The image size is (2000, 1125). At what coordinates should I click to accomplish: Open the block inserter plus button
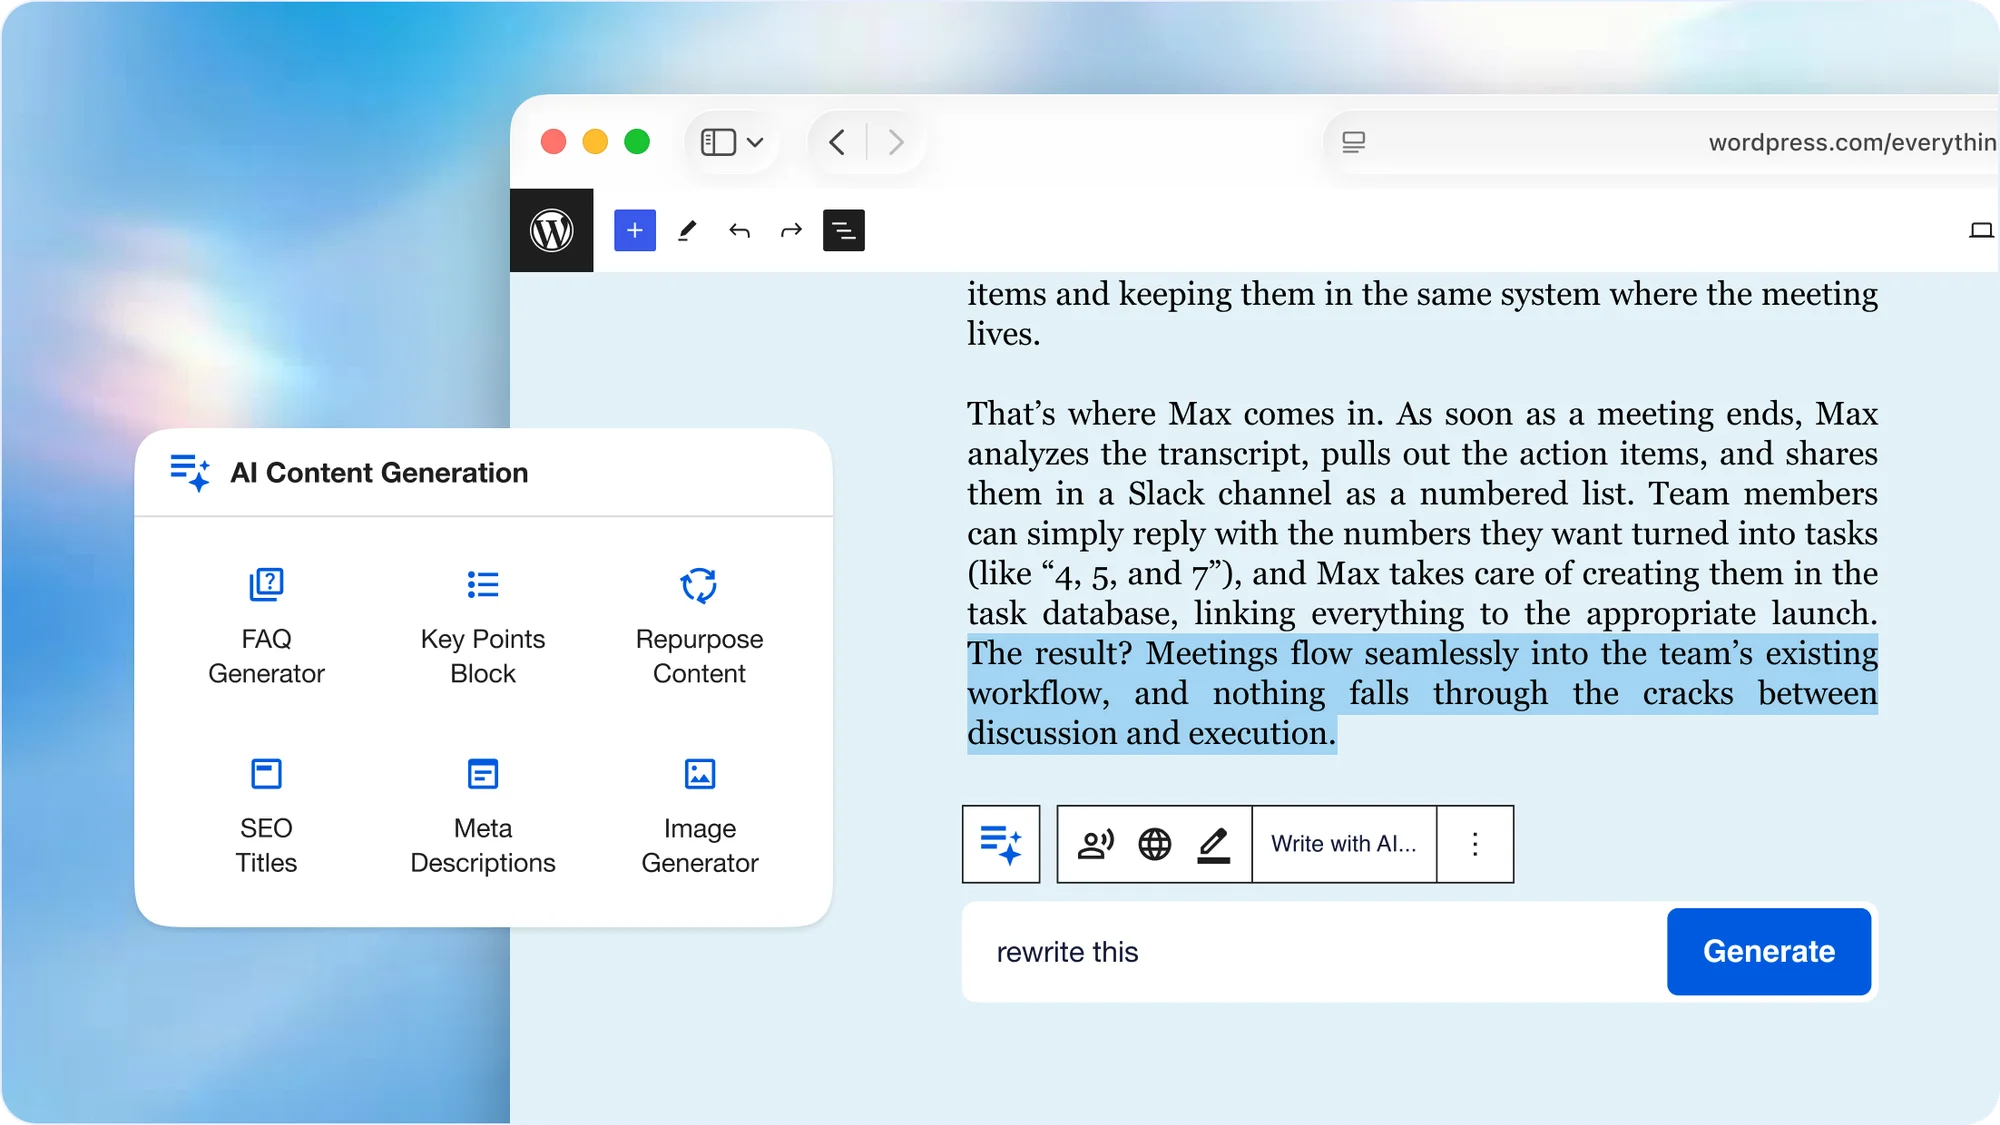[x=634, y=230]
